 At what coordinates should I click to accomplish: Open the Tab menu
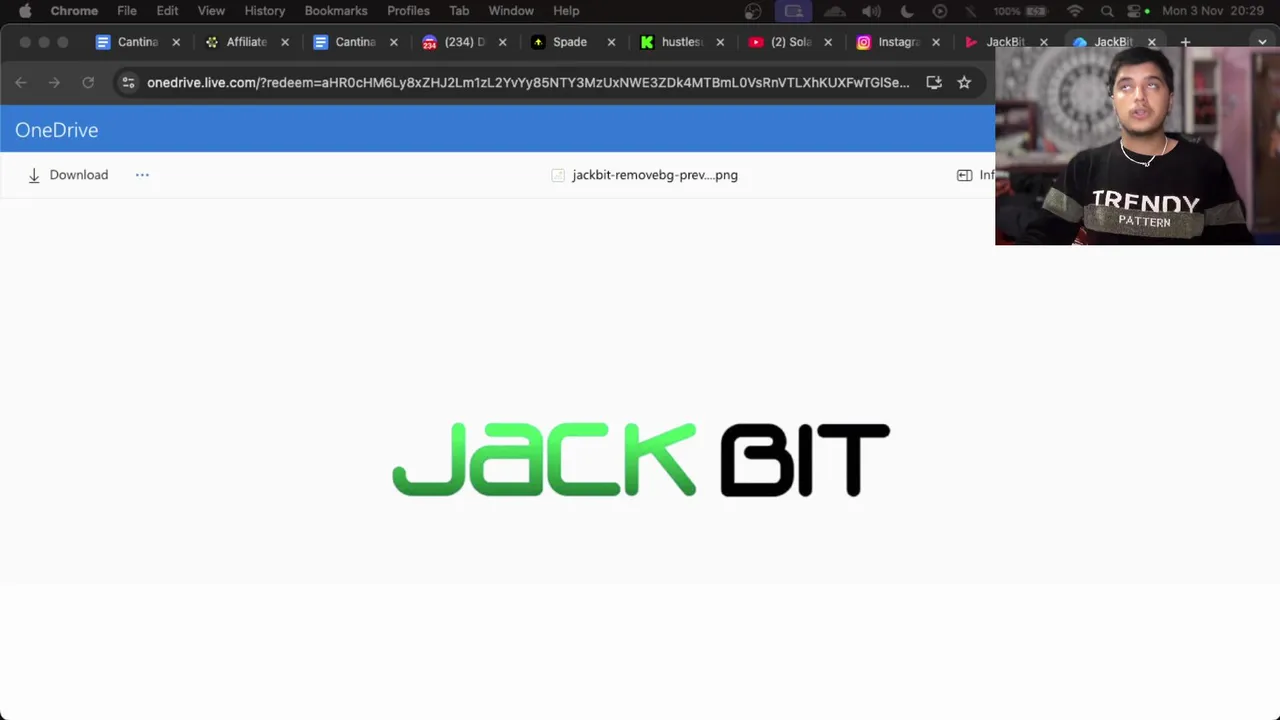point(459,11)
